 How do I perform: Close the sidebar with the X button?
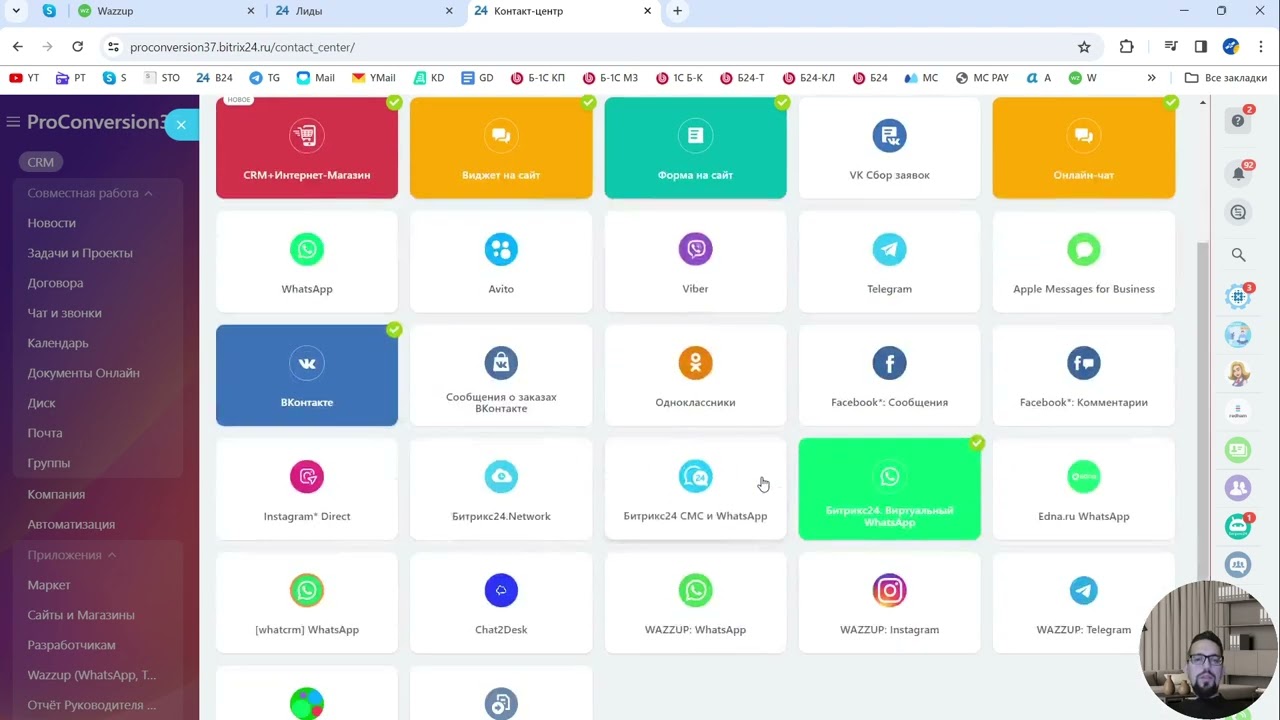pos(181,125)
